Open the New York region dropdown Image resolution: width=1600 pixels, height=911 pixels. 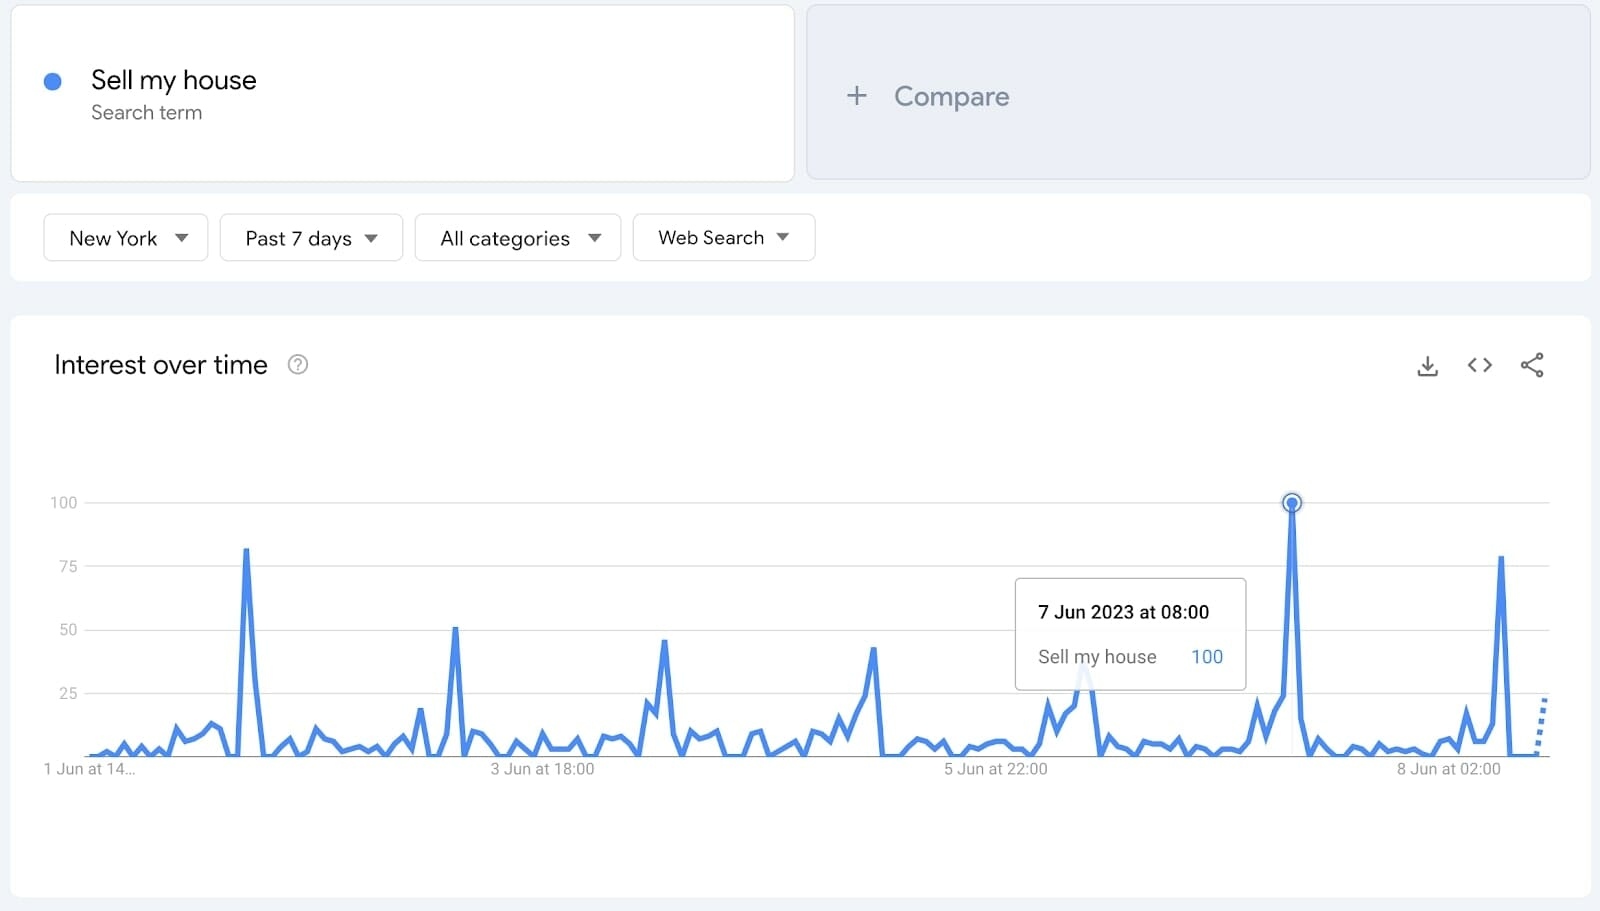(126, 238)
